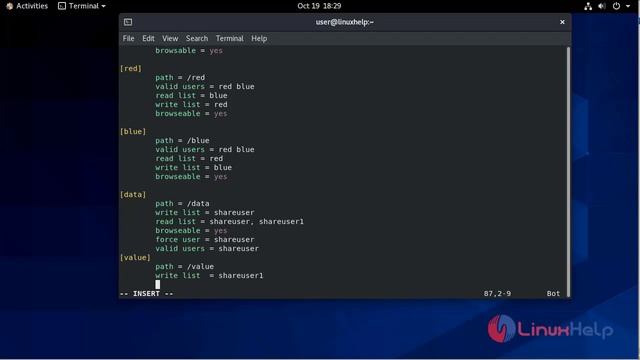The image size is (640, 360).
Task: Expand the system menu arrow
Action: coord(628,6)
